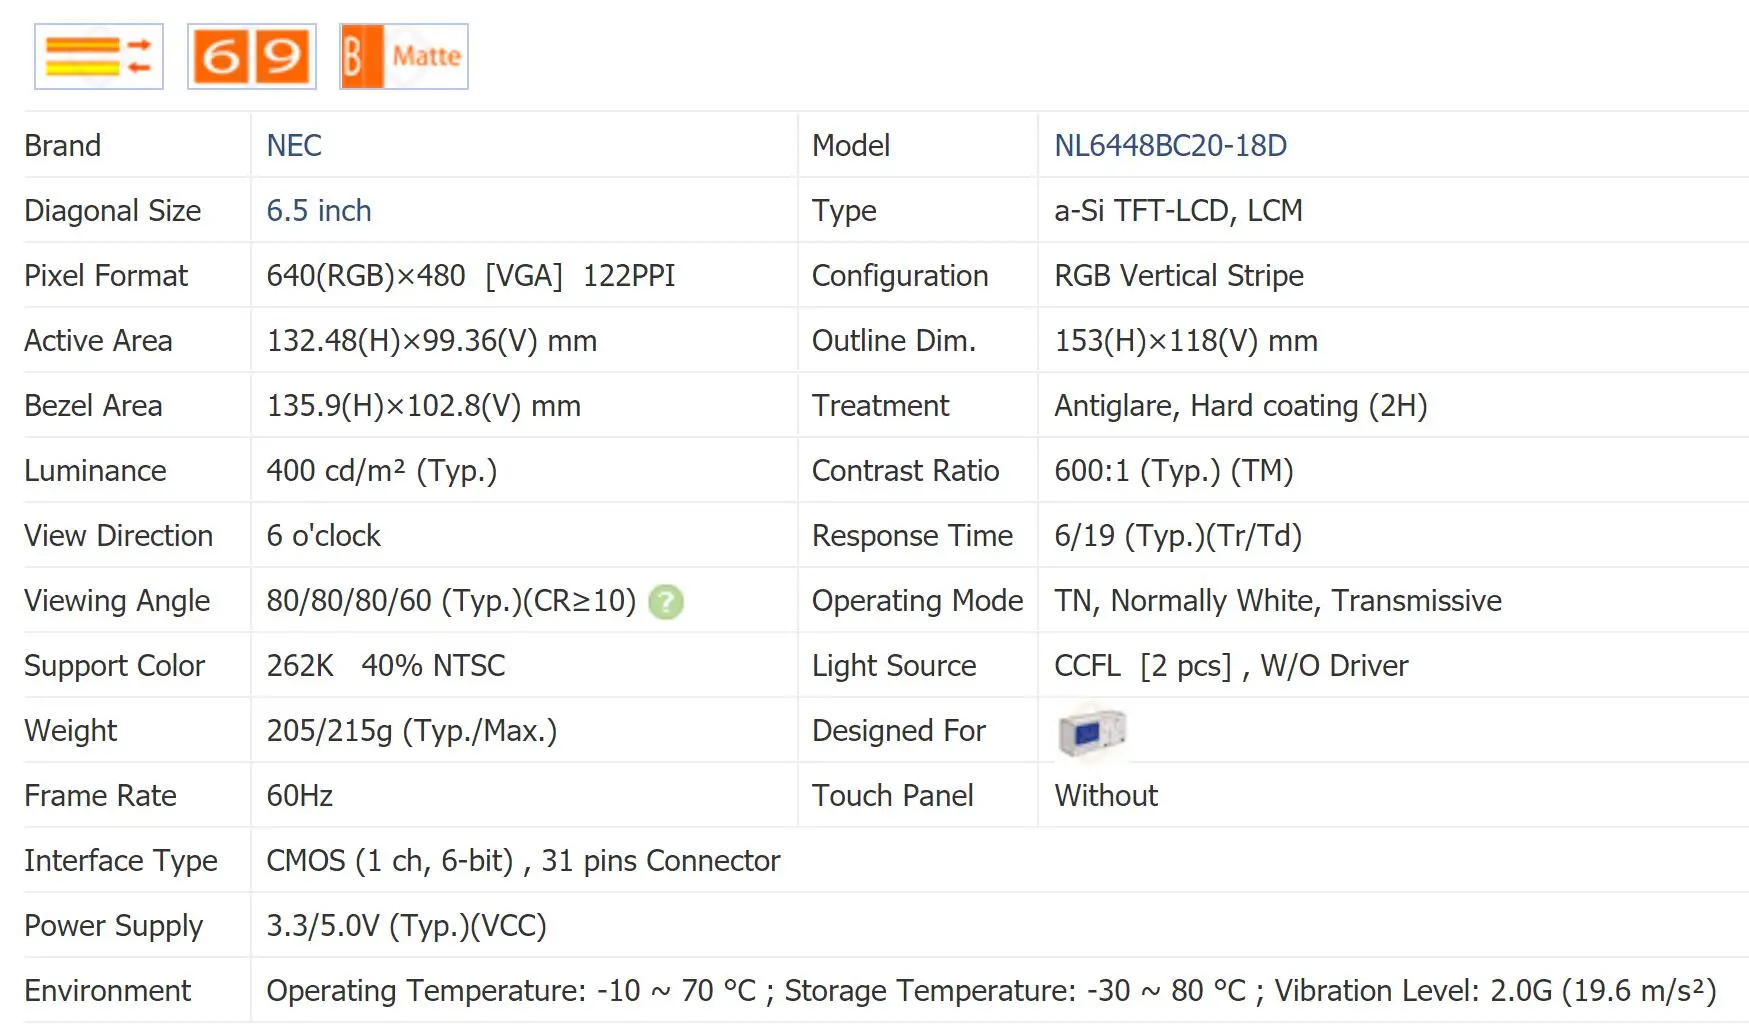Click the CCFL light source value
The image size is (1749, 1030).
tap(1230, 666)
